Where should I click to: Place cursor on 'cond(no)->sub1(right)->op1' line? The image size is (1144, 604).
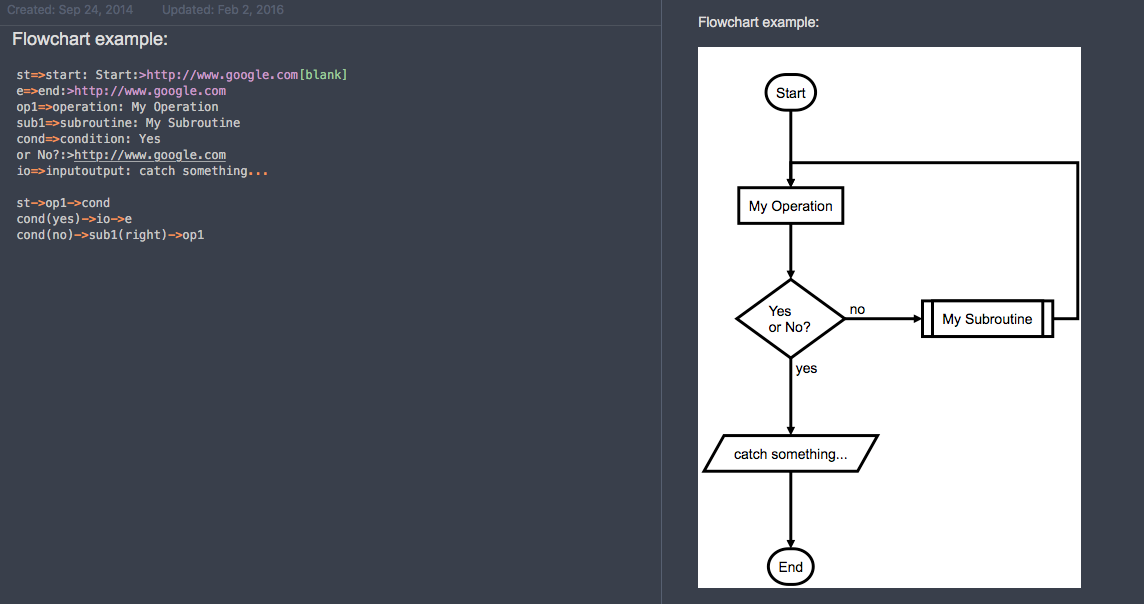[110, 235]
